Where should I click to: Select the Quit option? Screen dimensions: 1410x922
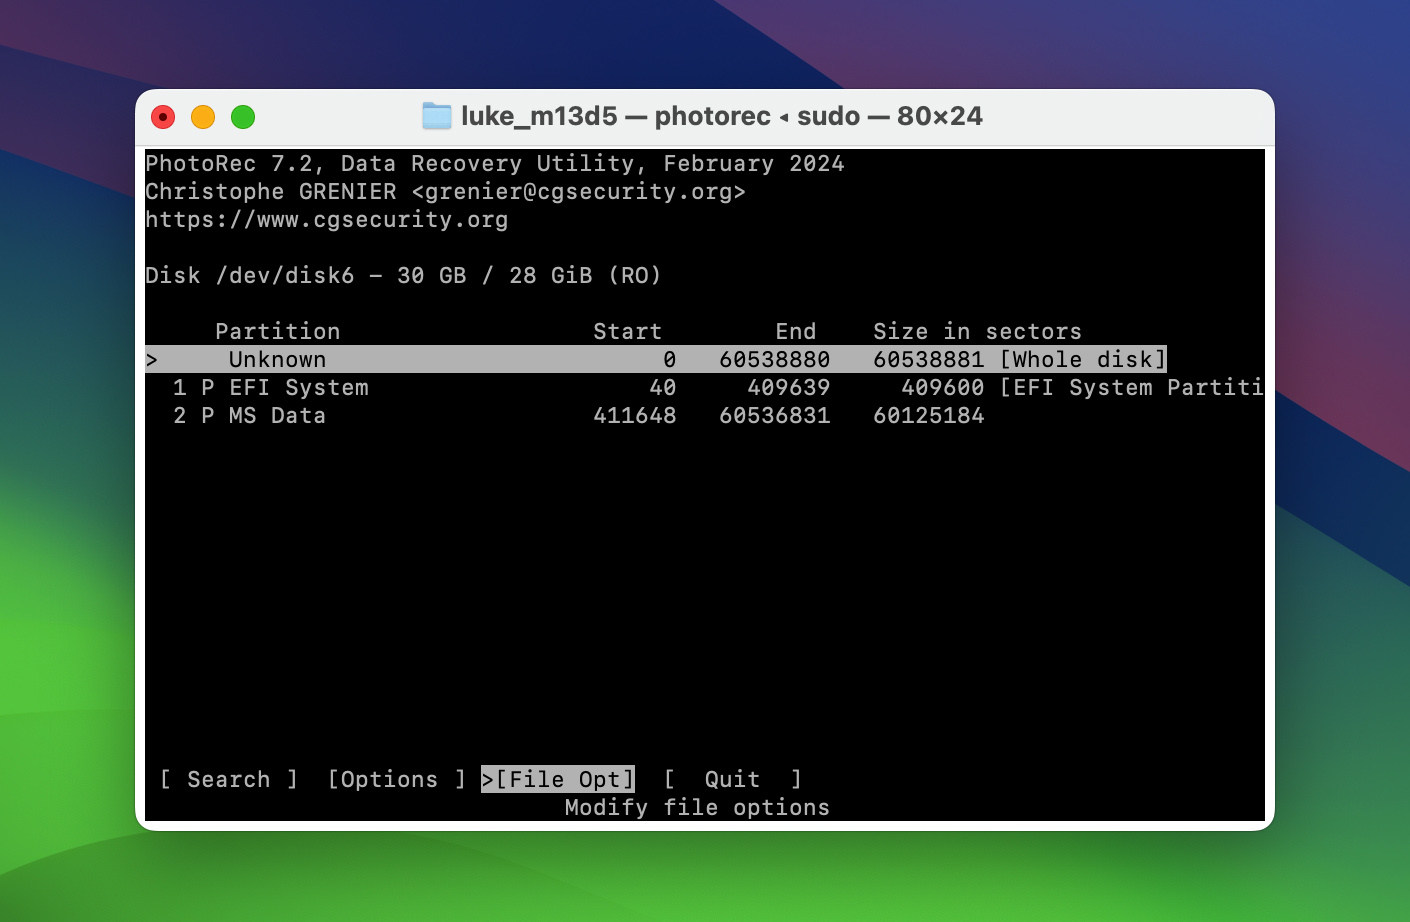(x=733, y=779)
